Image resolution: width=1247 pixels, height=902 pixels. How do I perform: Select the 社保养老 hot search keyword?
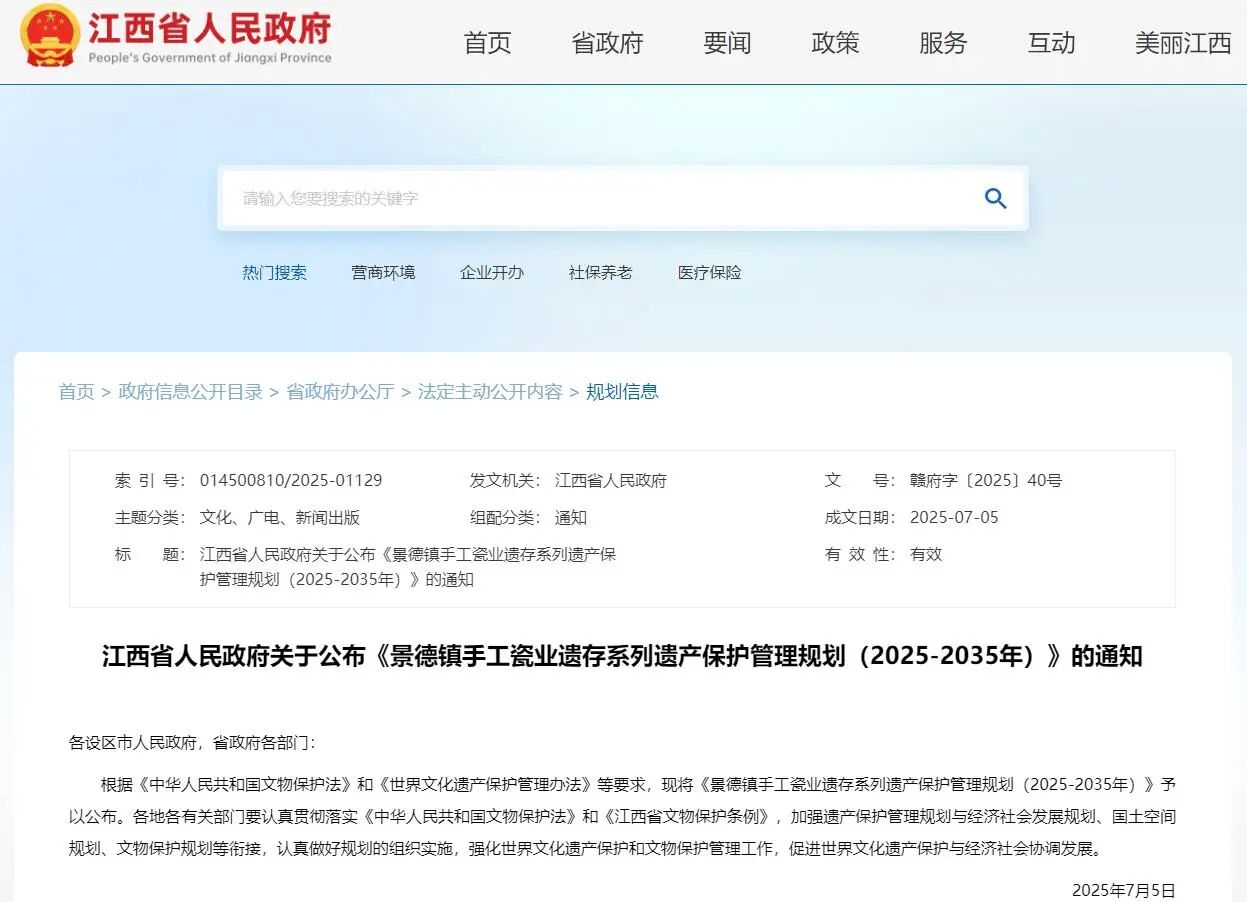600,272
